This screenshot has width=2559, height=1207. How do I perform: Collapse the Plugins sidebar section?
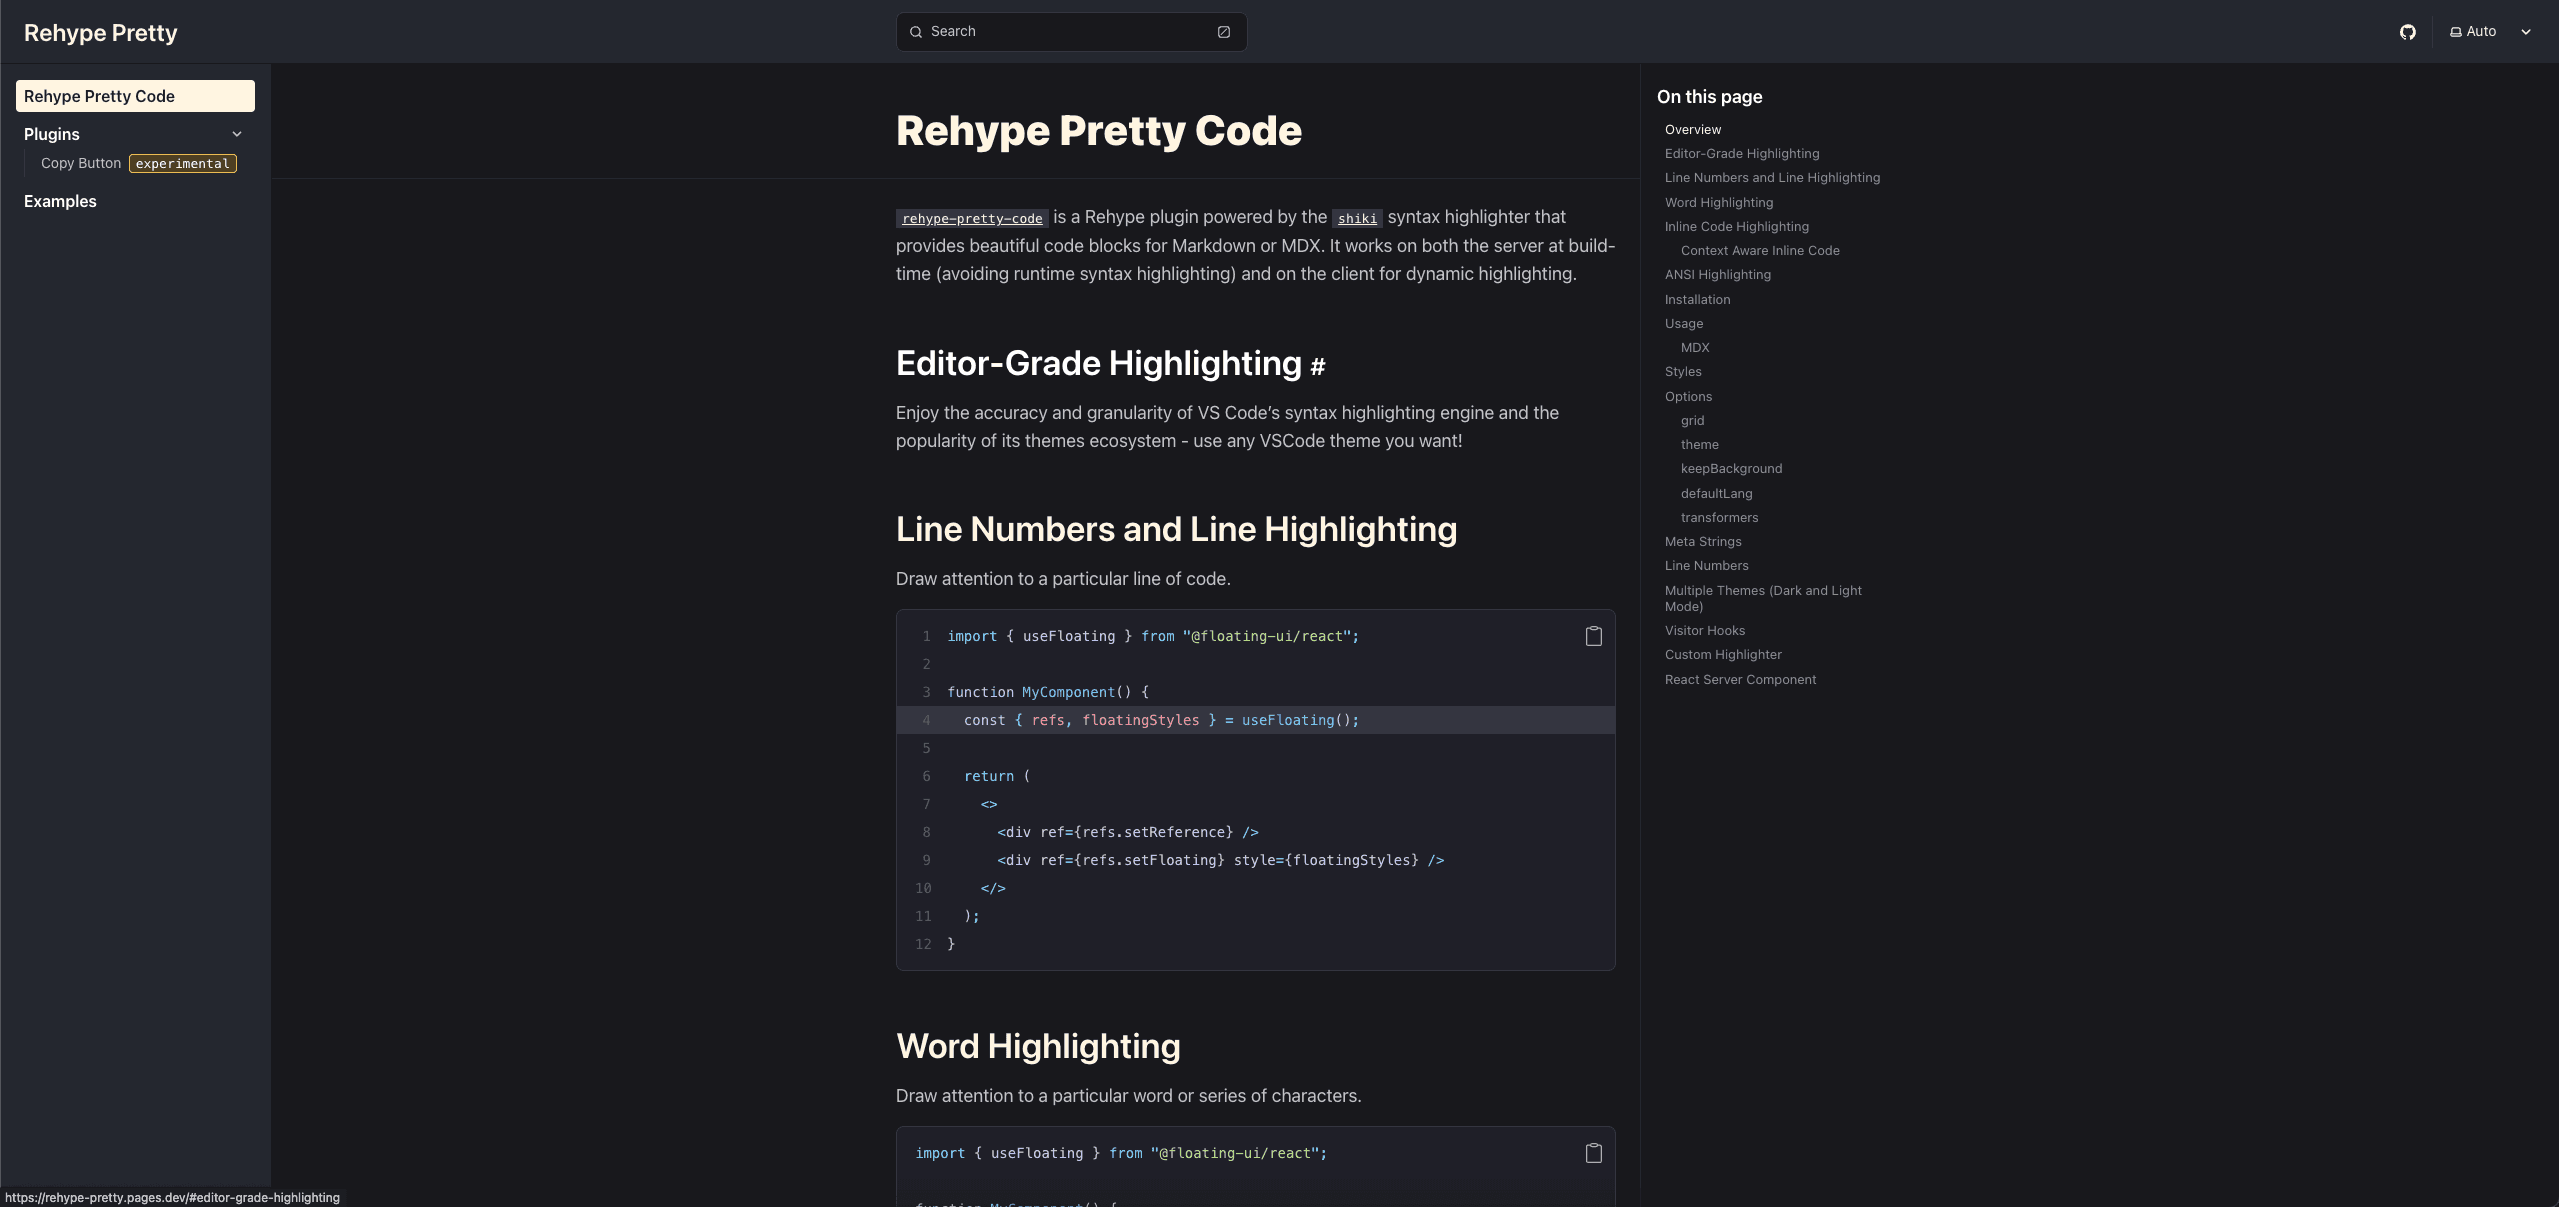coord(237,134)
